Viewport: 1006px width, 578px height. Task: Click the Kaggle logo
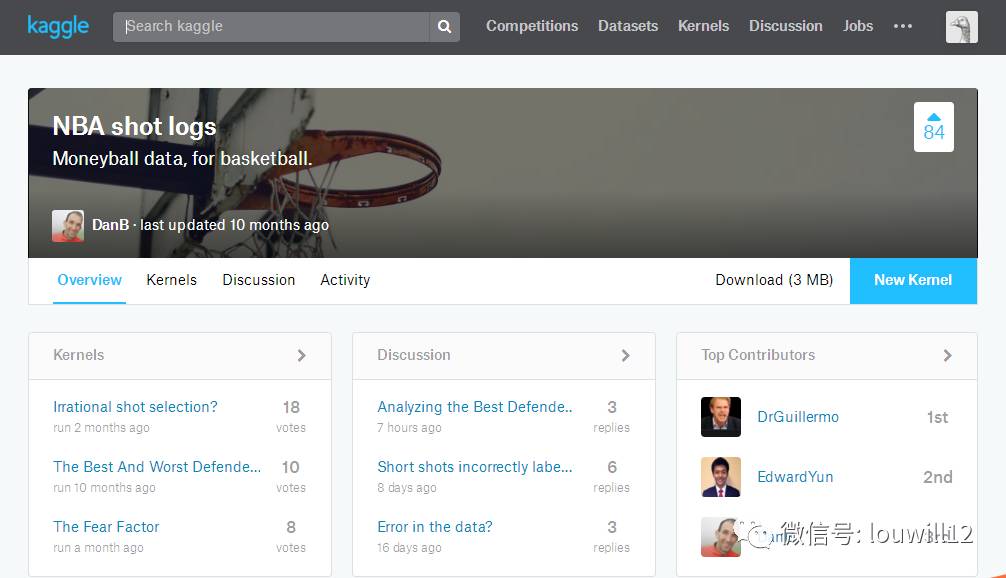click(58, 26)
